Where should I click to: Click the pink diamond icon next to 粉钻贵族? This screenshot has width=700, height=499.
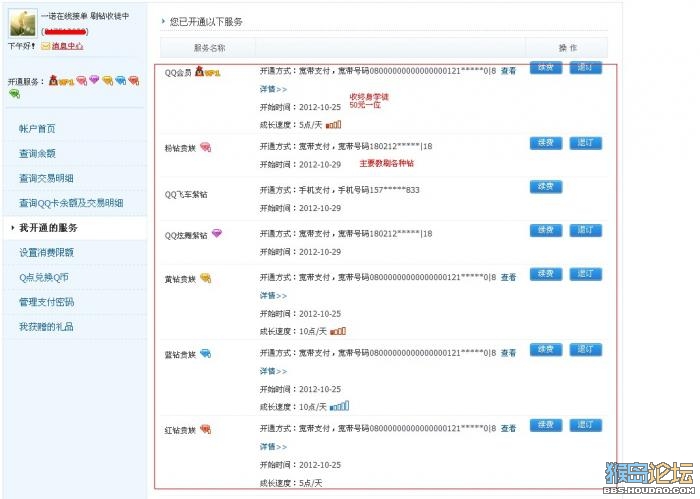pyautogui.click(x=205, y=147)
